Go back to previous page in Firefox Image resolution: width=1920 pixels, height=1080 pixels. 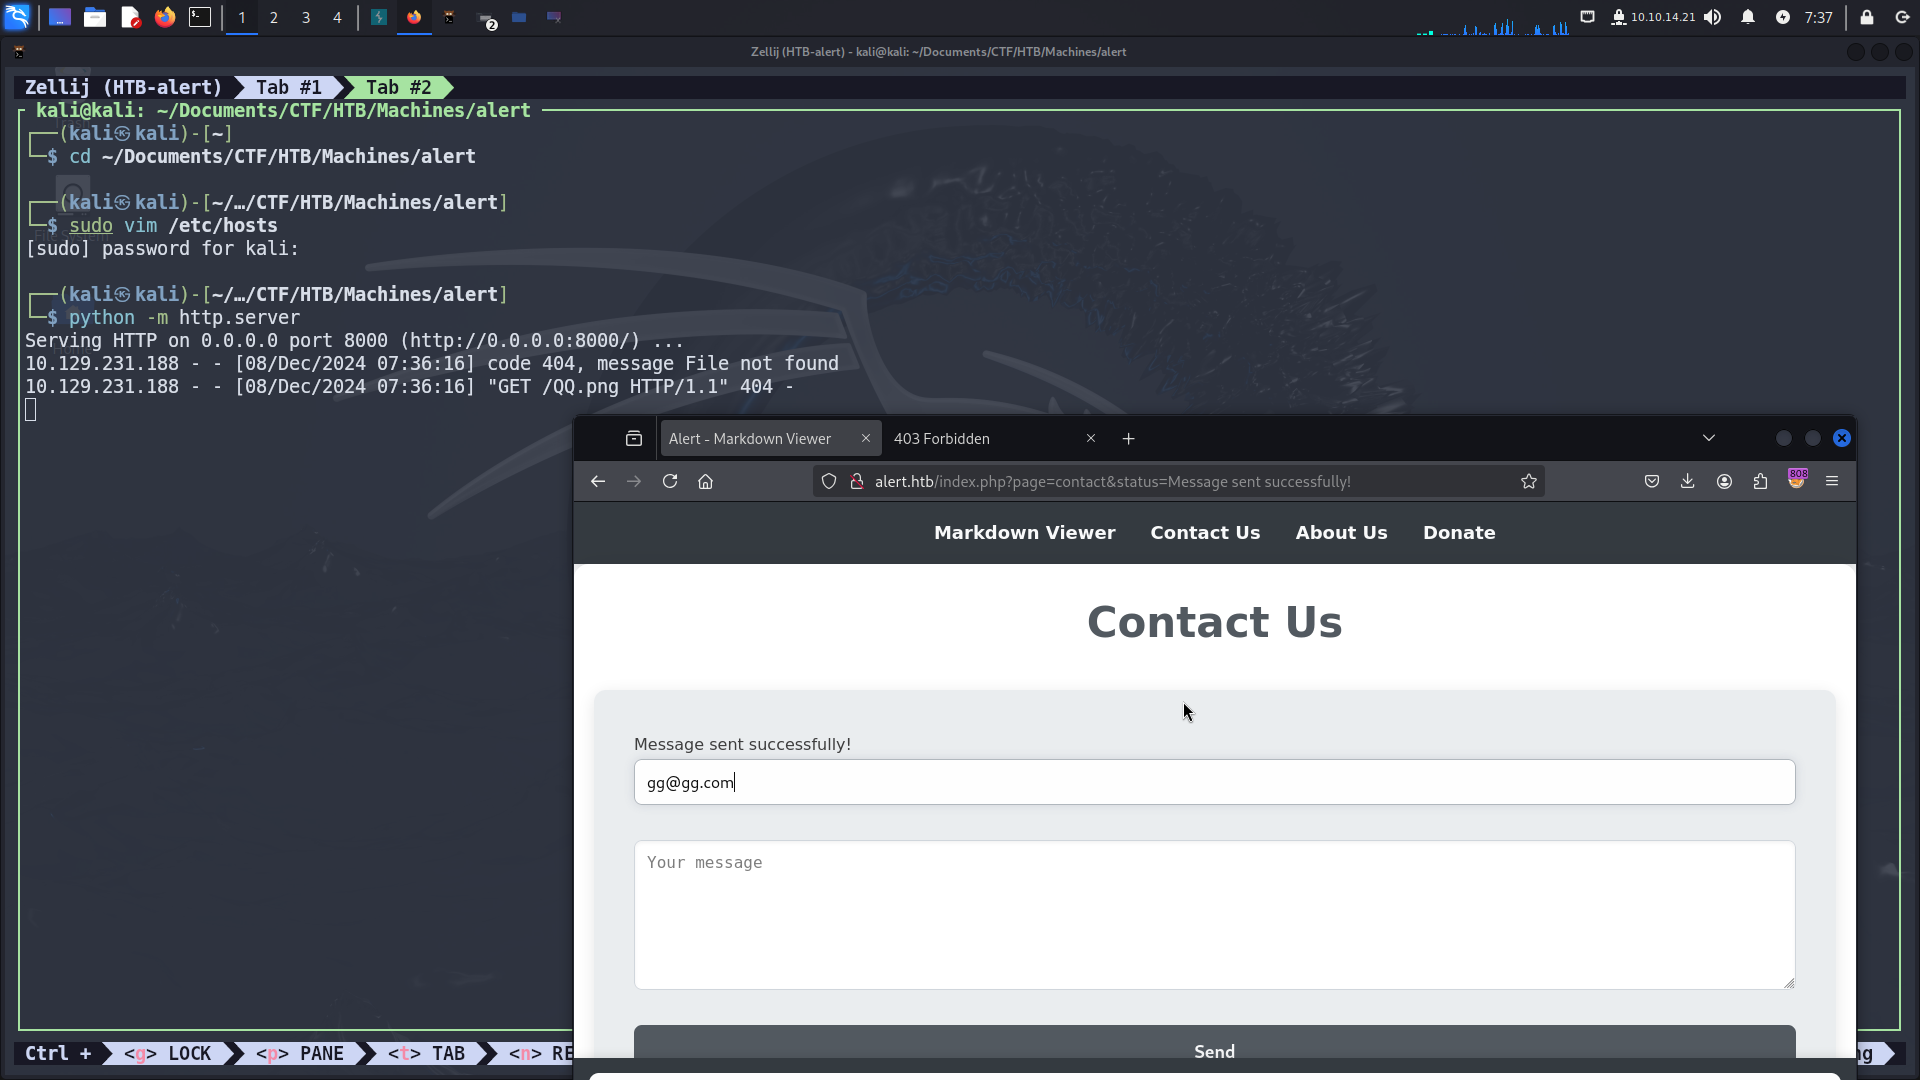tap(598, 482)
